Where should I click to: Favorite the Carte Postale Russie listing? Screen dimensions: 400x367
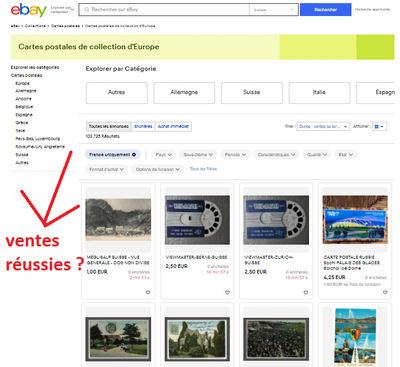[385, 292]
